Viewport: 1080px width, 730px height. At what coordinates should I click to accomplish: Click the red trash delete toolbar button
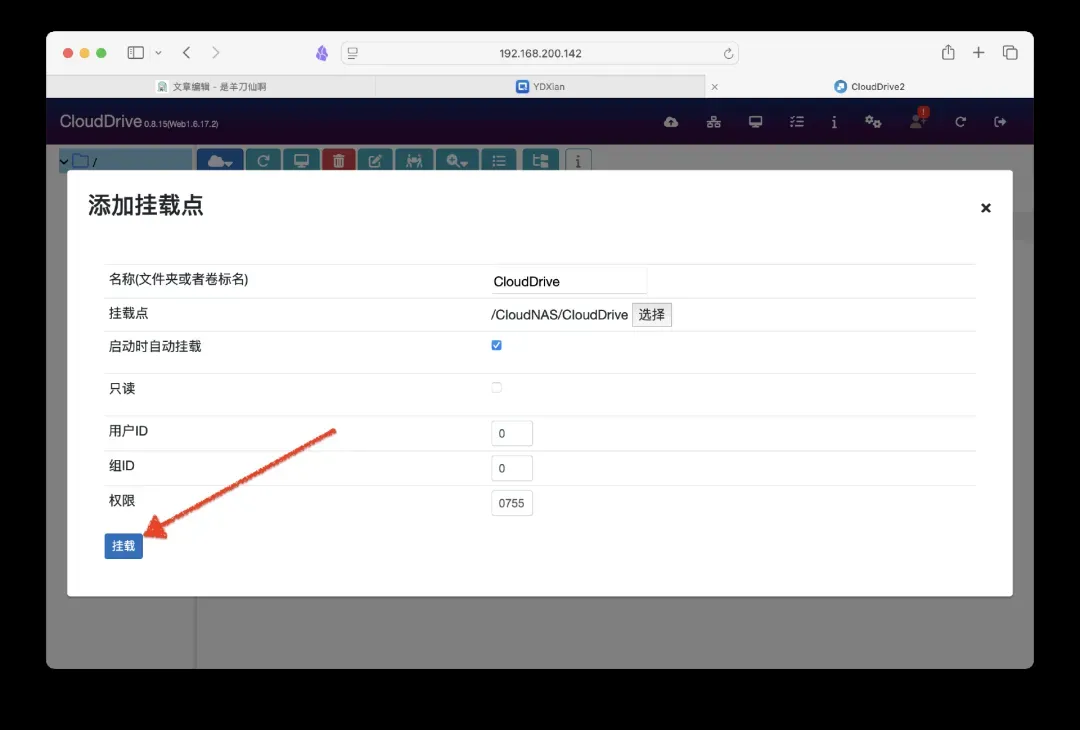point(338,161)
